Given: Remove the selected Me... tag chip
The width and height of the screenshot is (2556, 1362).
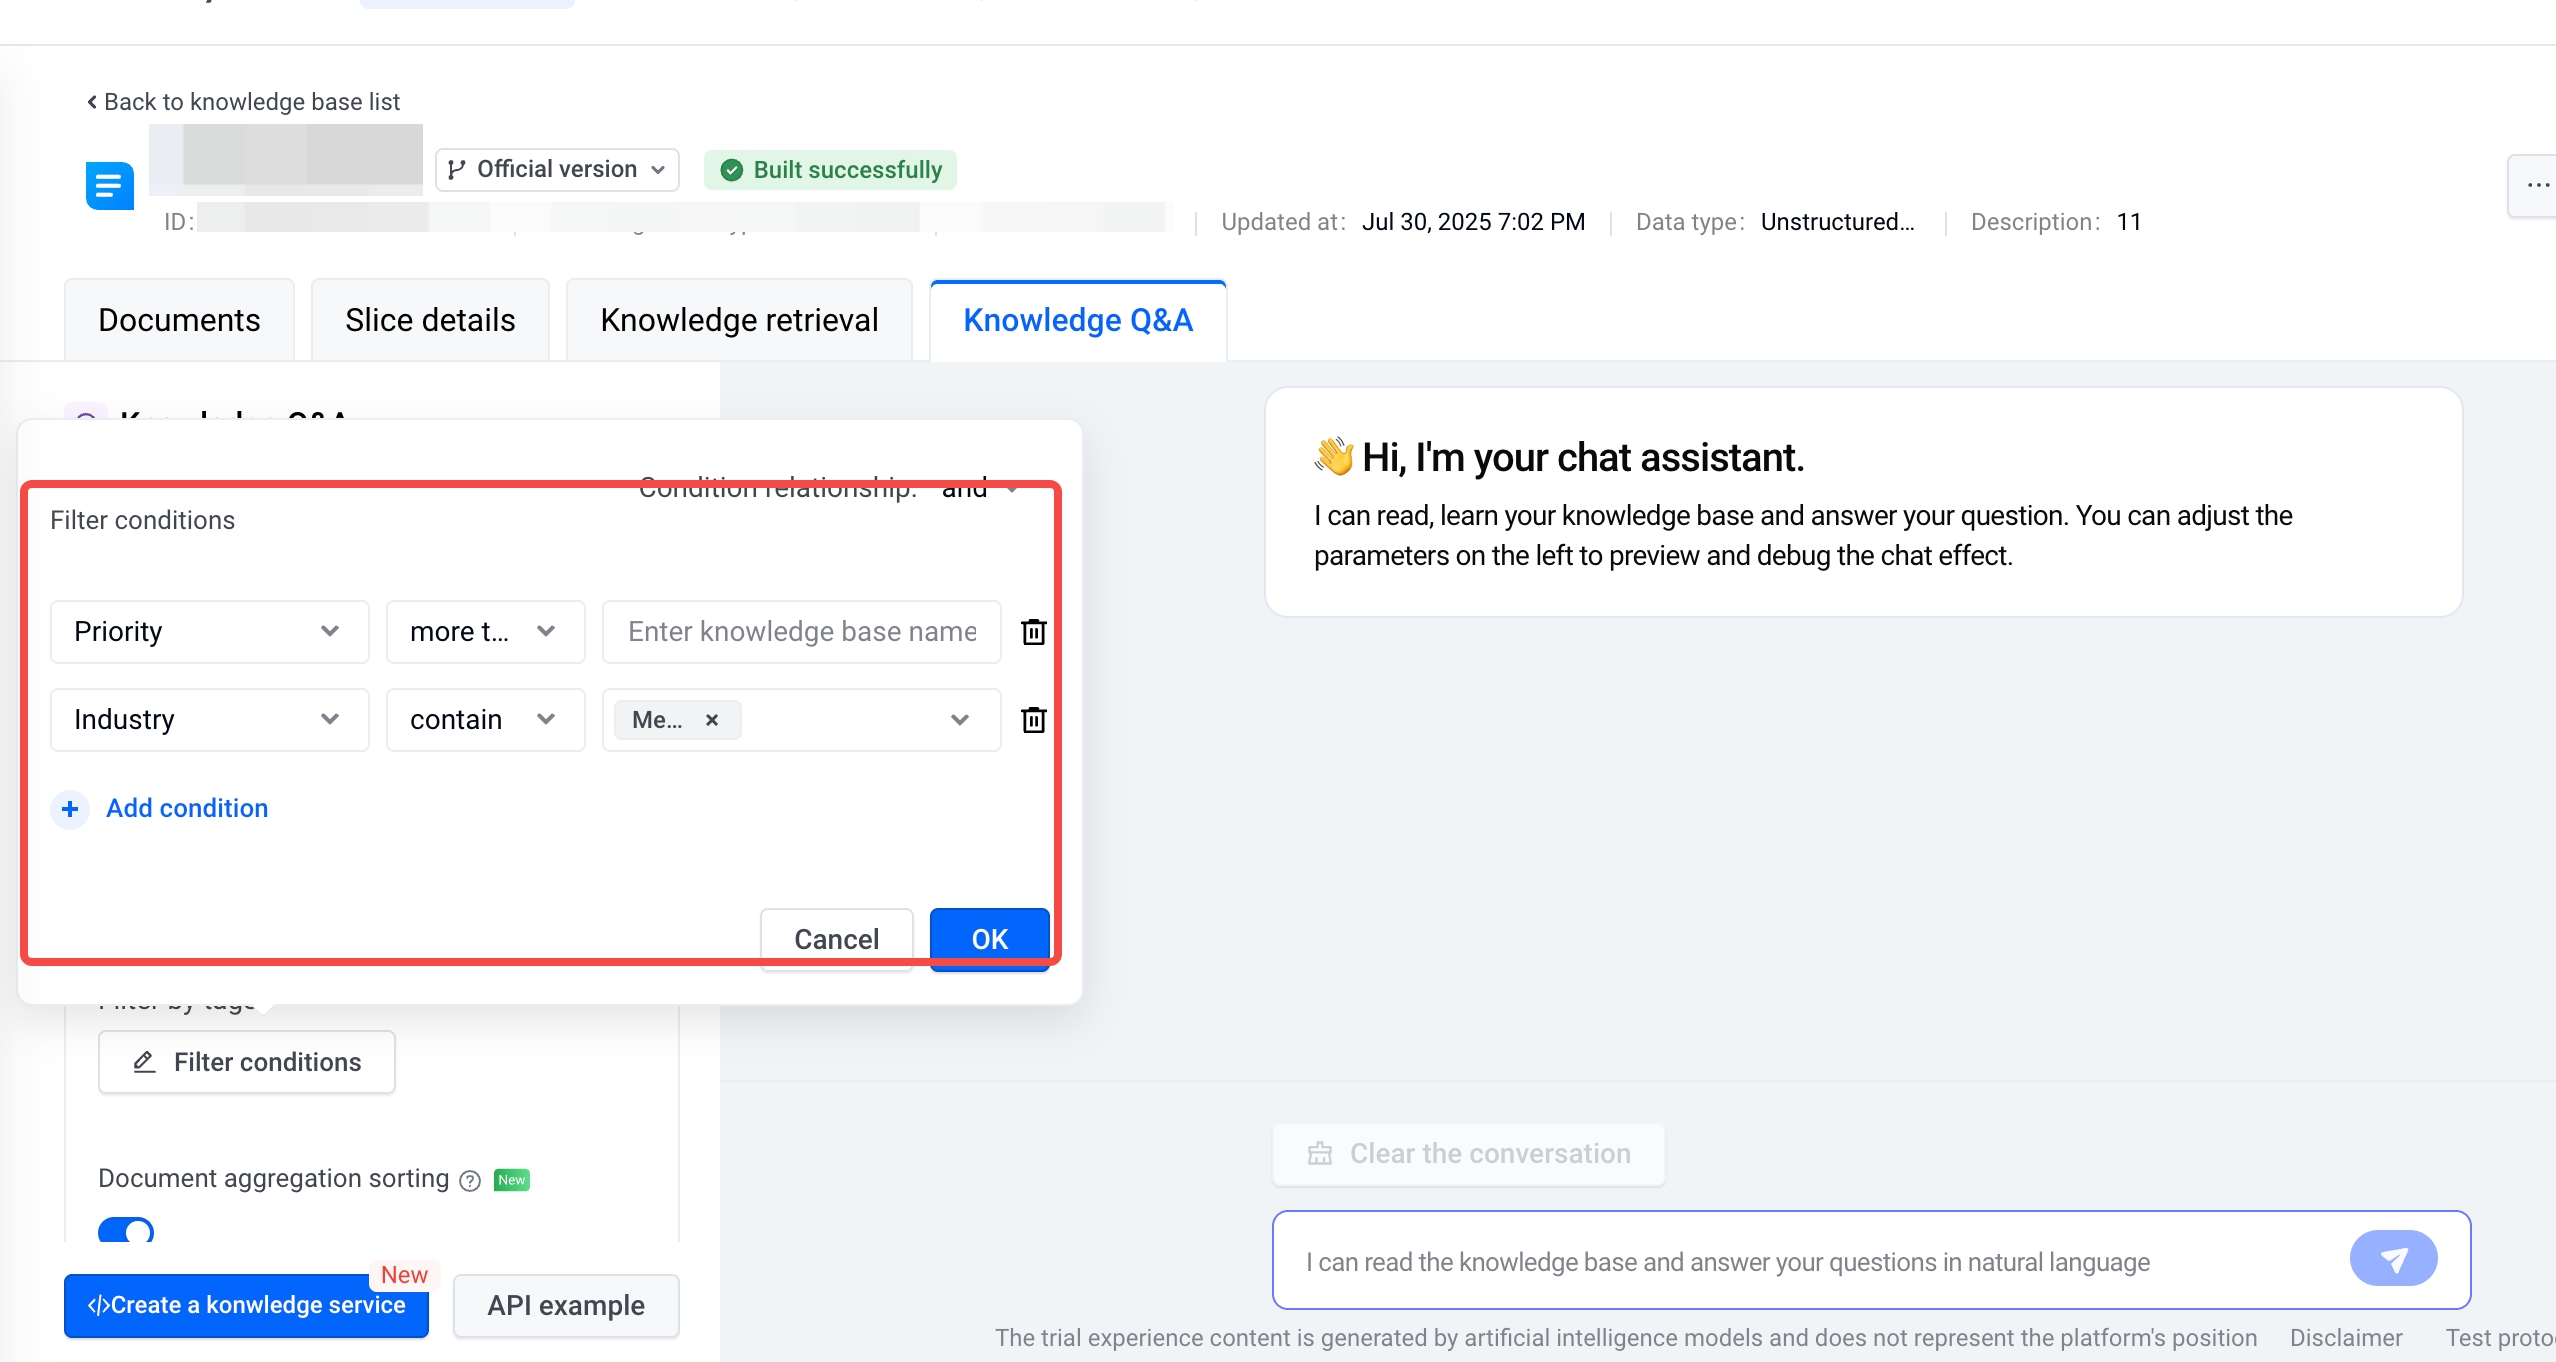Looking at the screenshot, I should [x=712, y=720].
